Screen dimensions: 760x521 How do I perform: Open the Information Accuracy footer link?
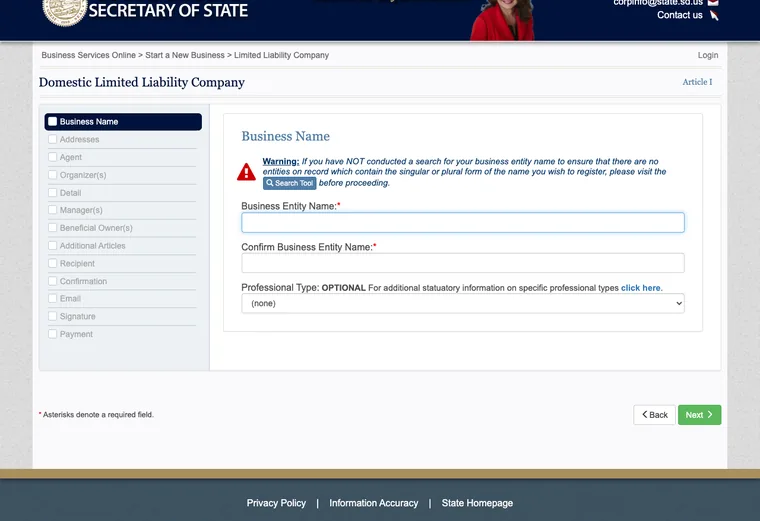coord(374,503)
